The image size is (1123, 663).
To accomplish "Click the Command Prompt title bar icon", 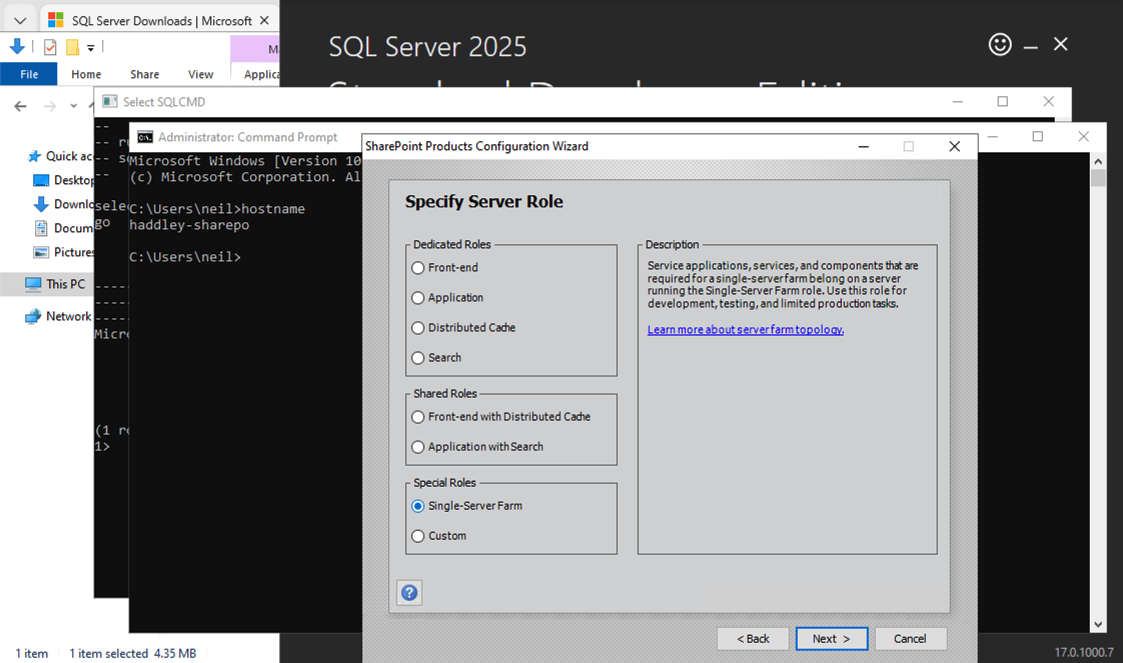I will (145, 137).
